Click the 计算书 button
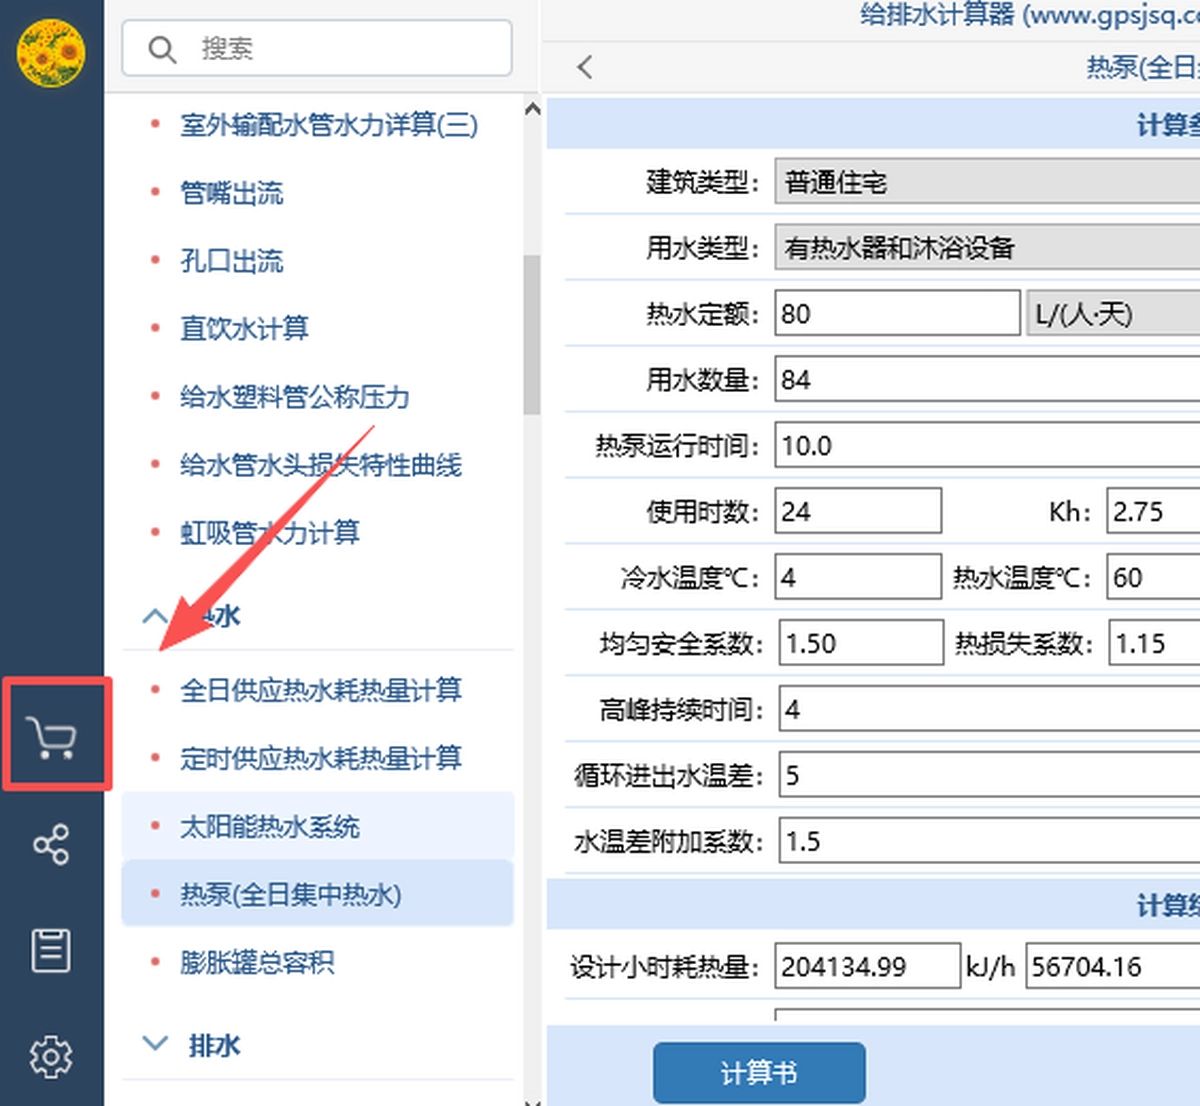Image resolution: width=1200 pixels, height=1106 pixels. tap(759, 1073)
